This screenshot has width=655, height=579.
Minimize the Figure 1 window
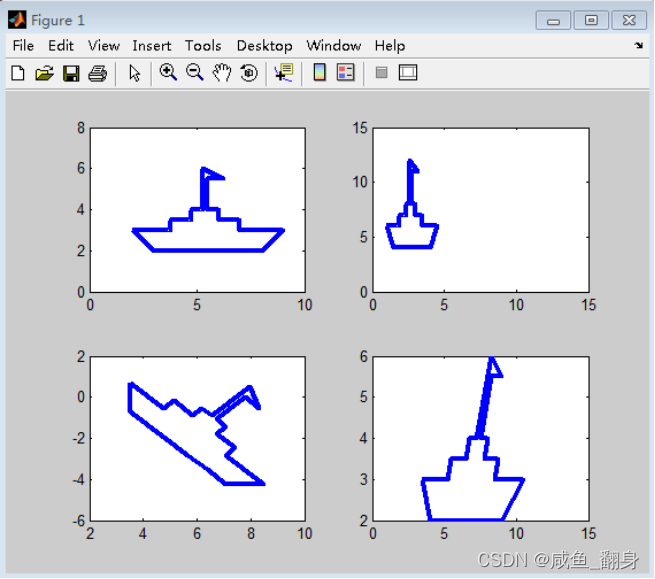(553, 20)
